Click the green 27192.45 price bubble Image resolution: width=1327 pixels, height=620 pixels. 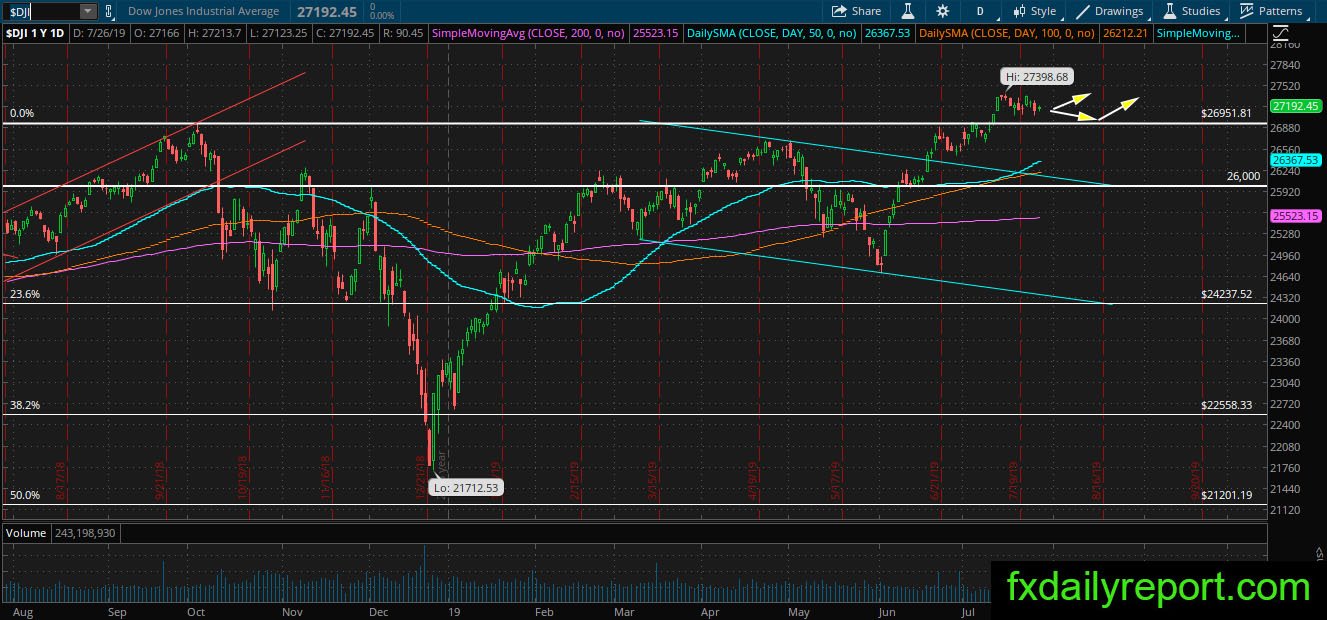[1295, 106]
